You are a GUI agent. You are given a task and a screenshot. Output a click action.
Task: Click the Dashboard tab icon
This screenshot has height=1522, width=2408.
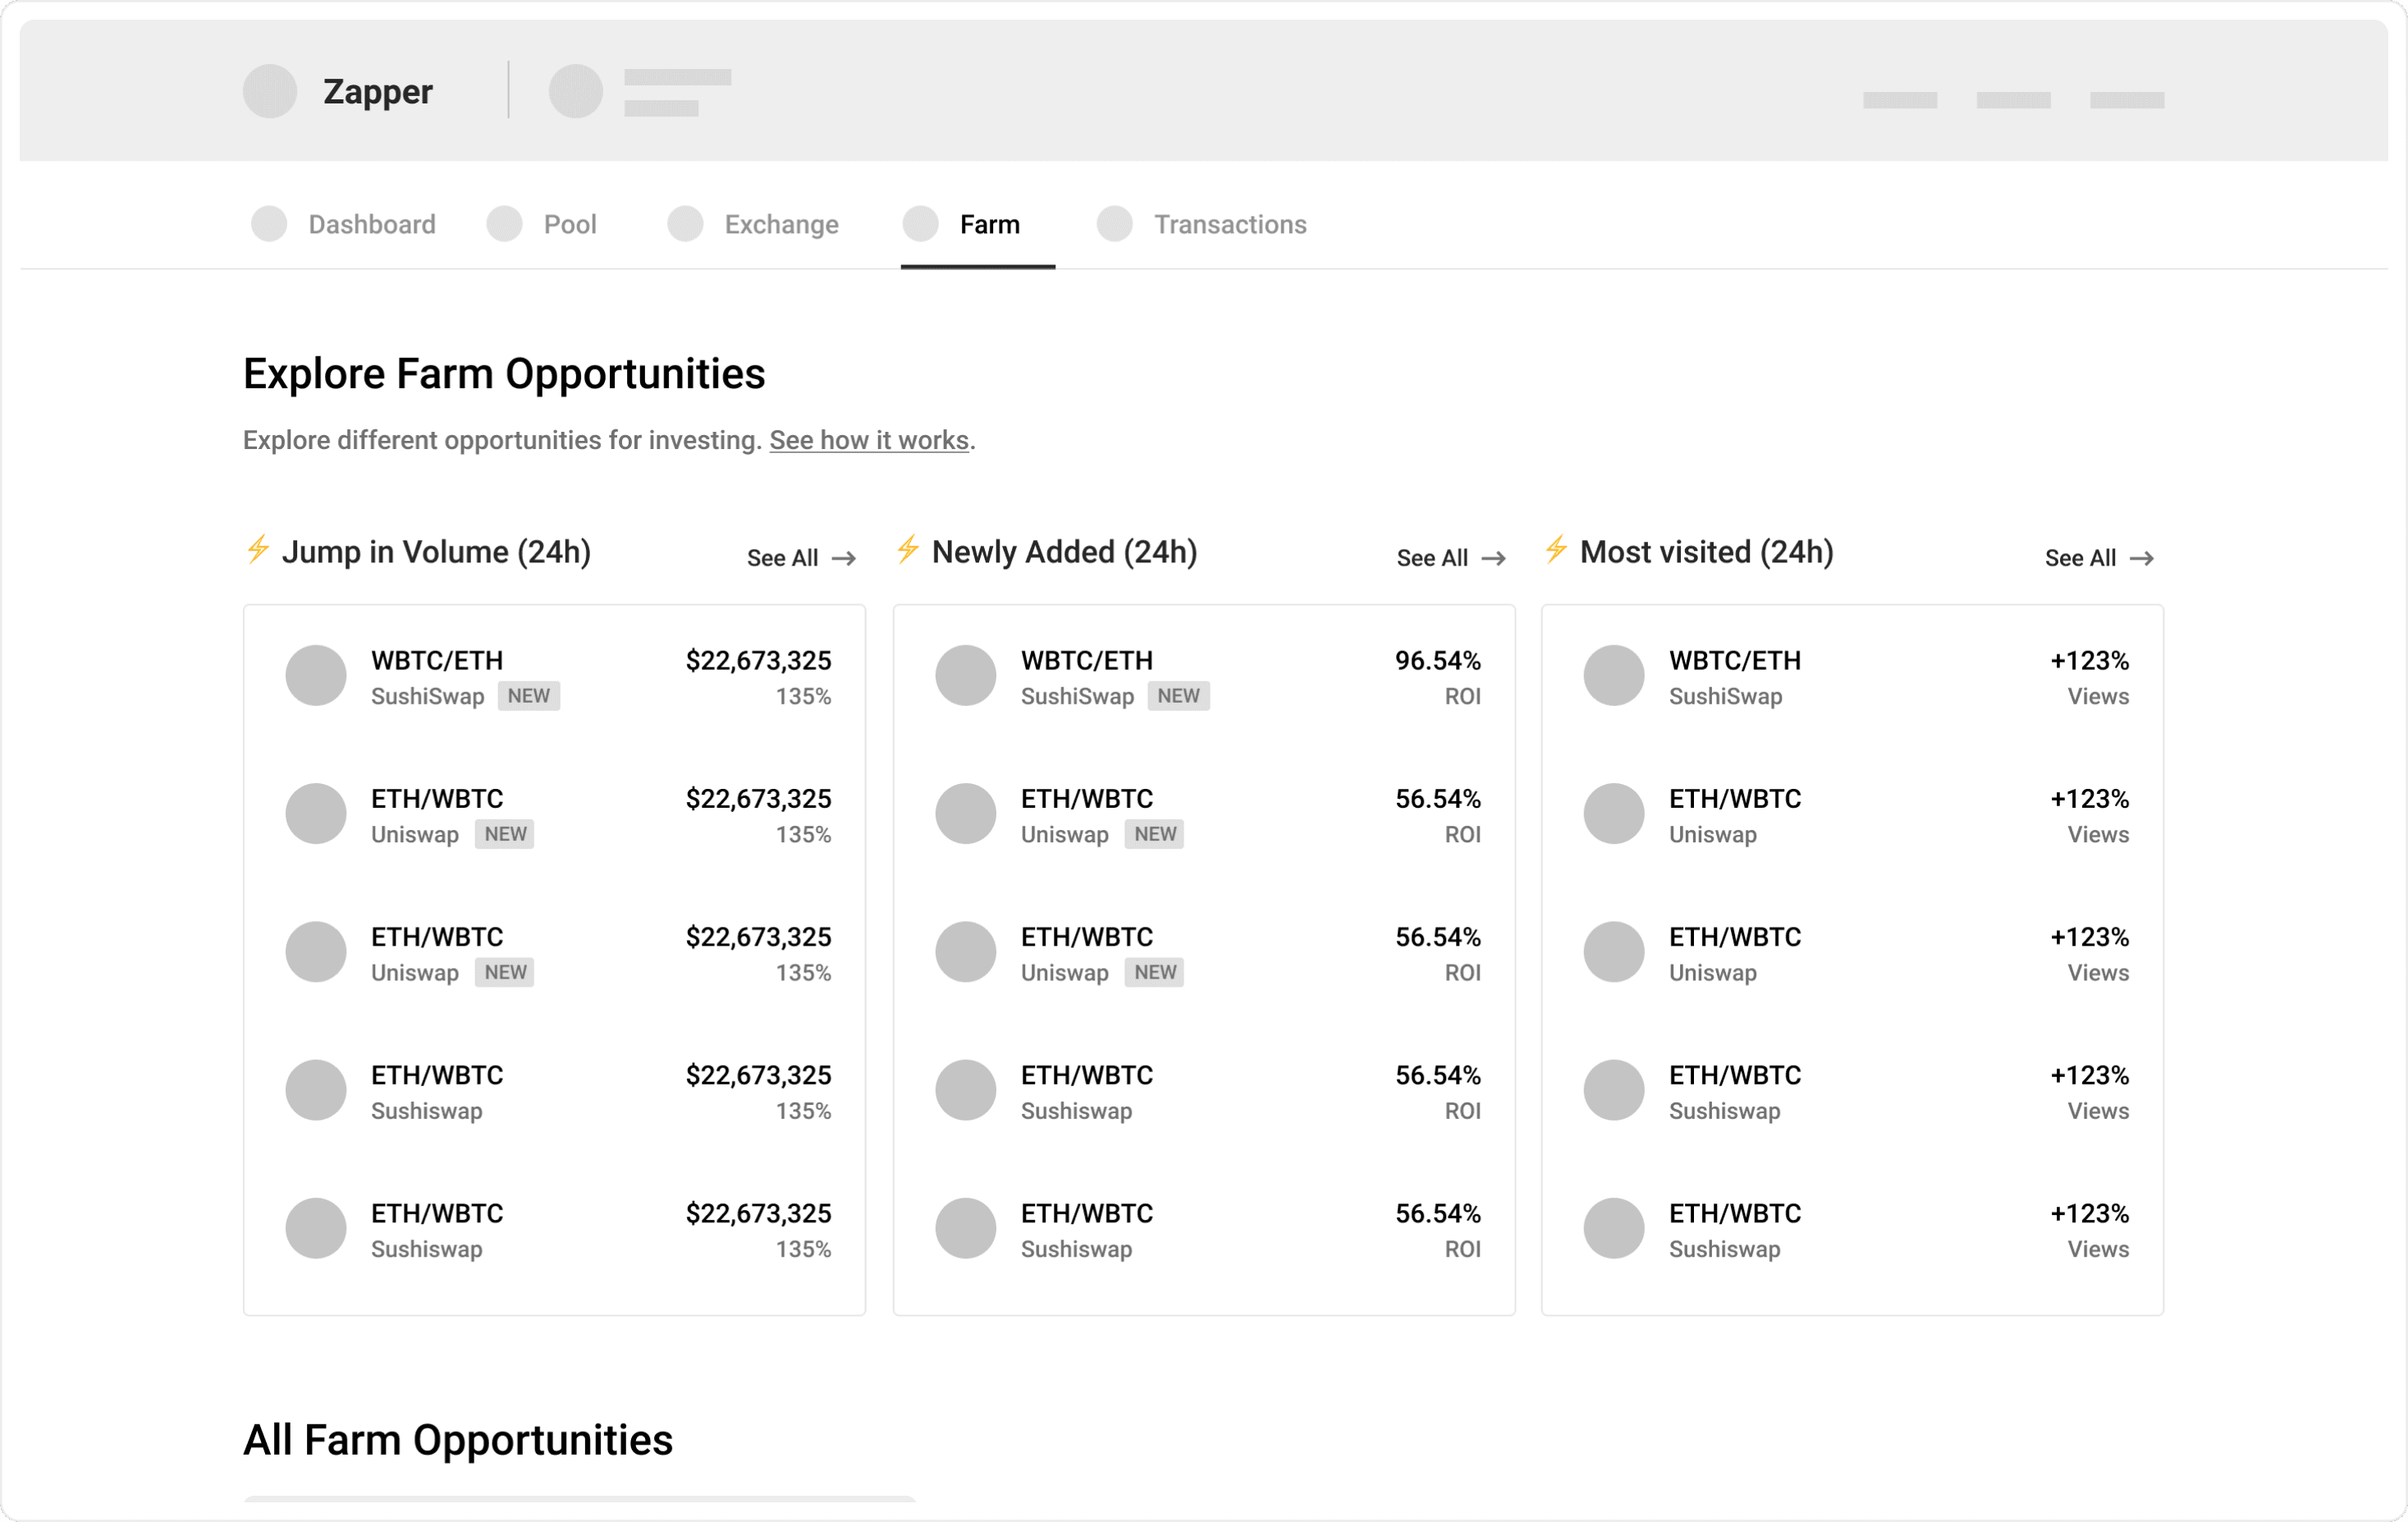pyautogui.click(x=269, y=224)
